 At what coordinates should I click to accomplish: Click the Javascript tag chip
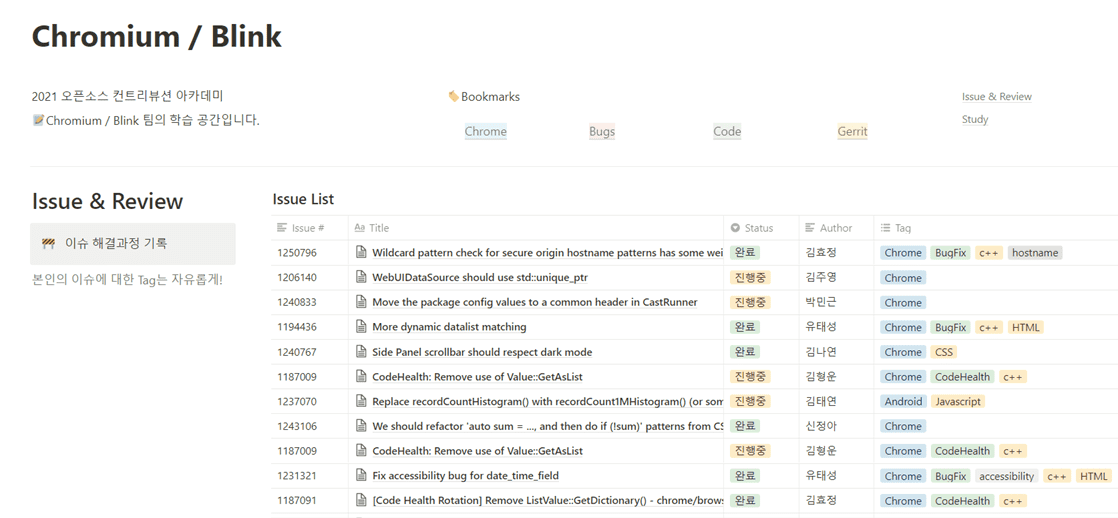tap(958, 401)
